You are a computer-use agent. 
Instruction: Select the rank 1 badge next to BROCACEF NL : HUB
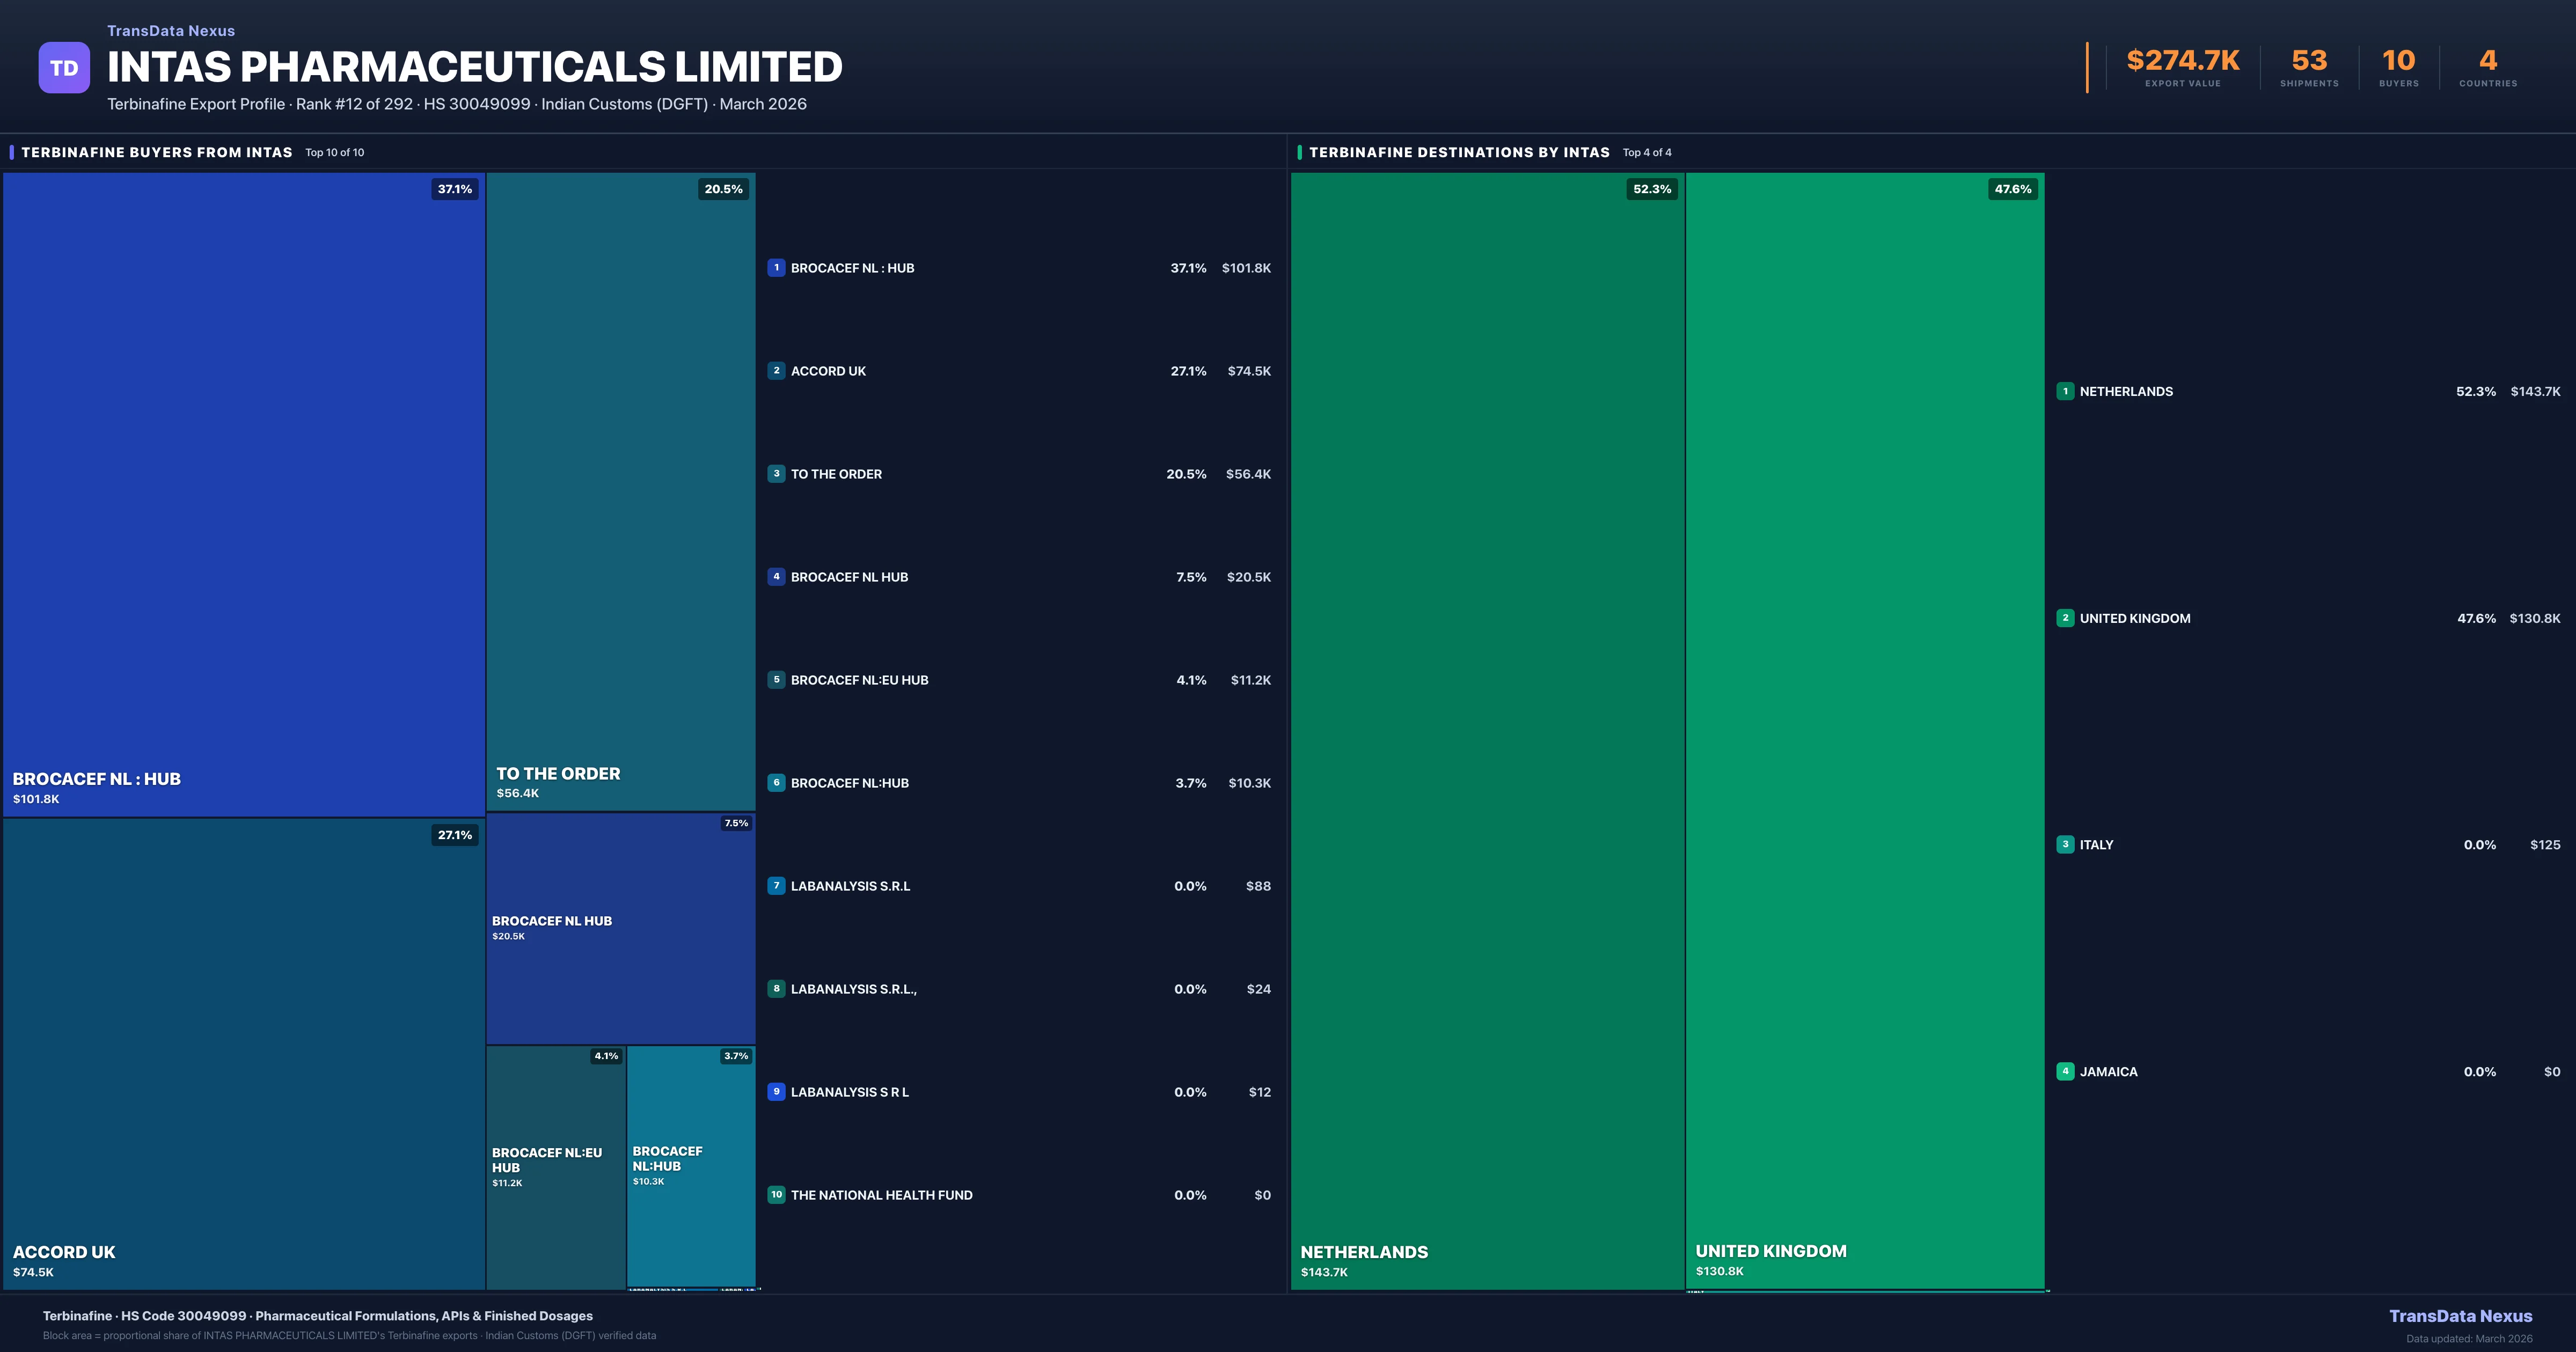tap(776, 268)
